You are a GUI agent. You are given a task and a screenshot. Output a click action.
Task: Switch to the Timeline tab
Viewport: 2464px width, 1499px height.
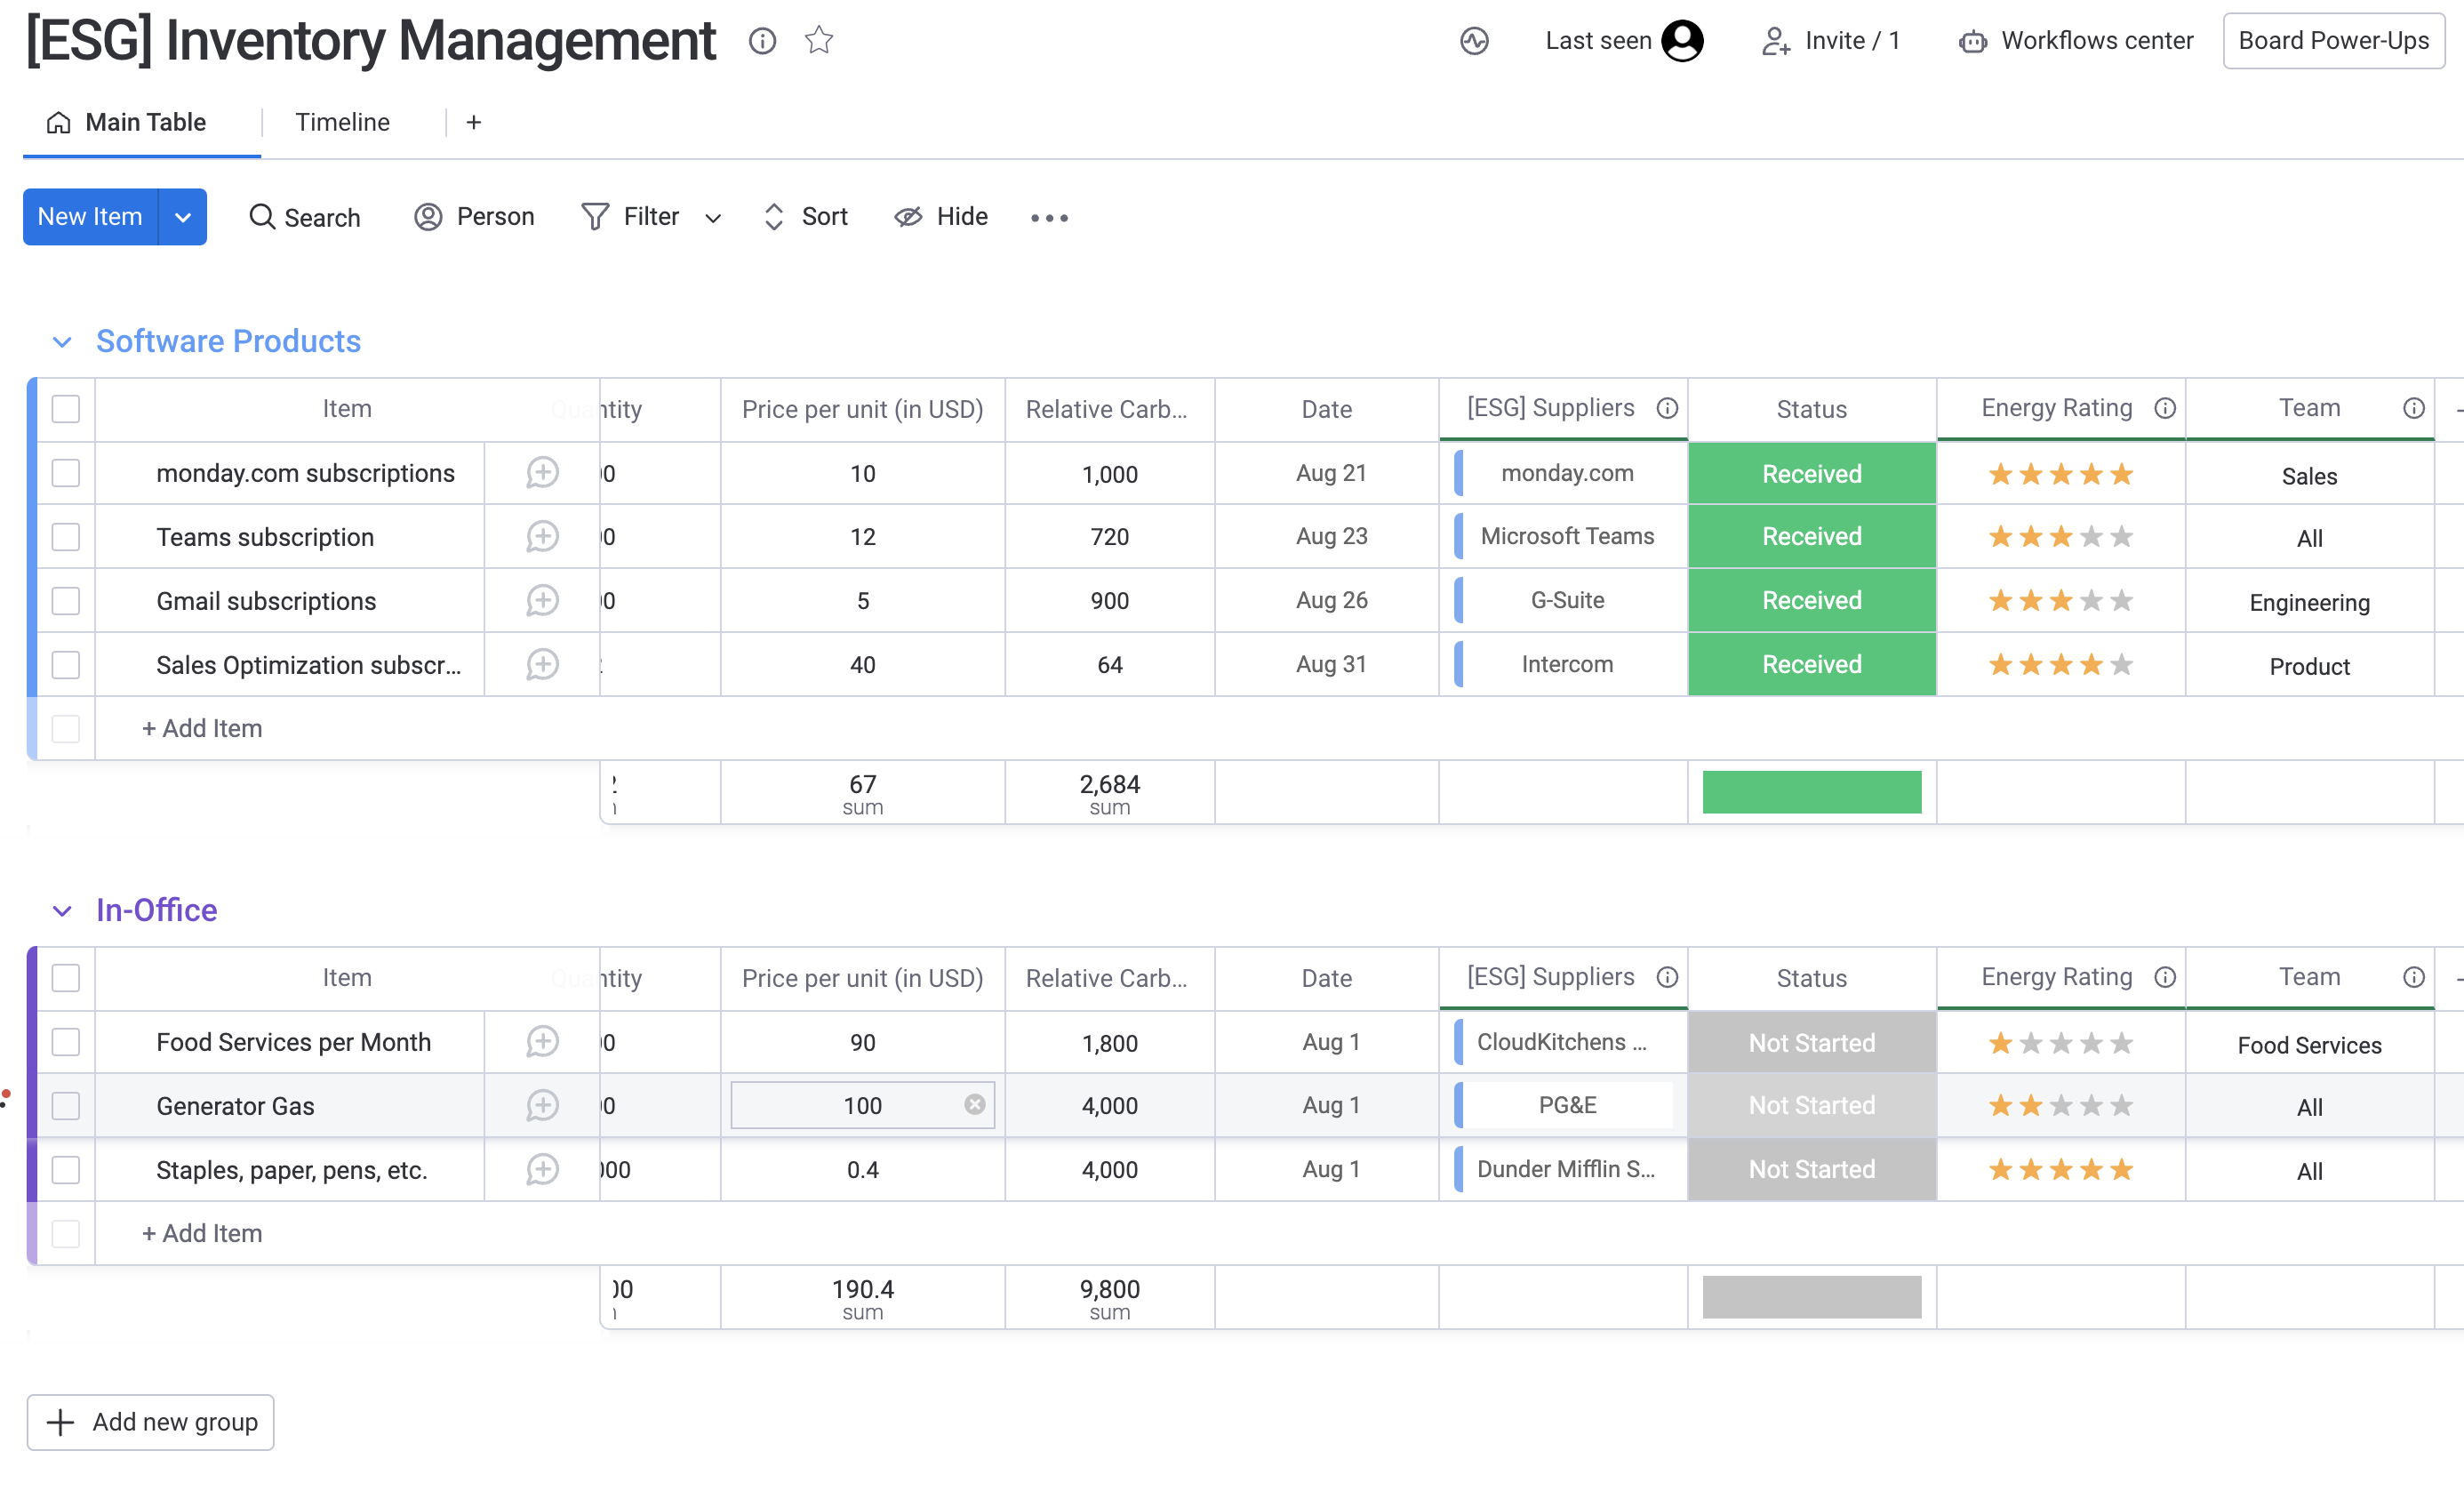342,122
